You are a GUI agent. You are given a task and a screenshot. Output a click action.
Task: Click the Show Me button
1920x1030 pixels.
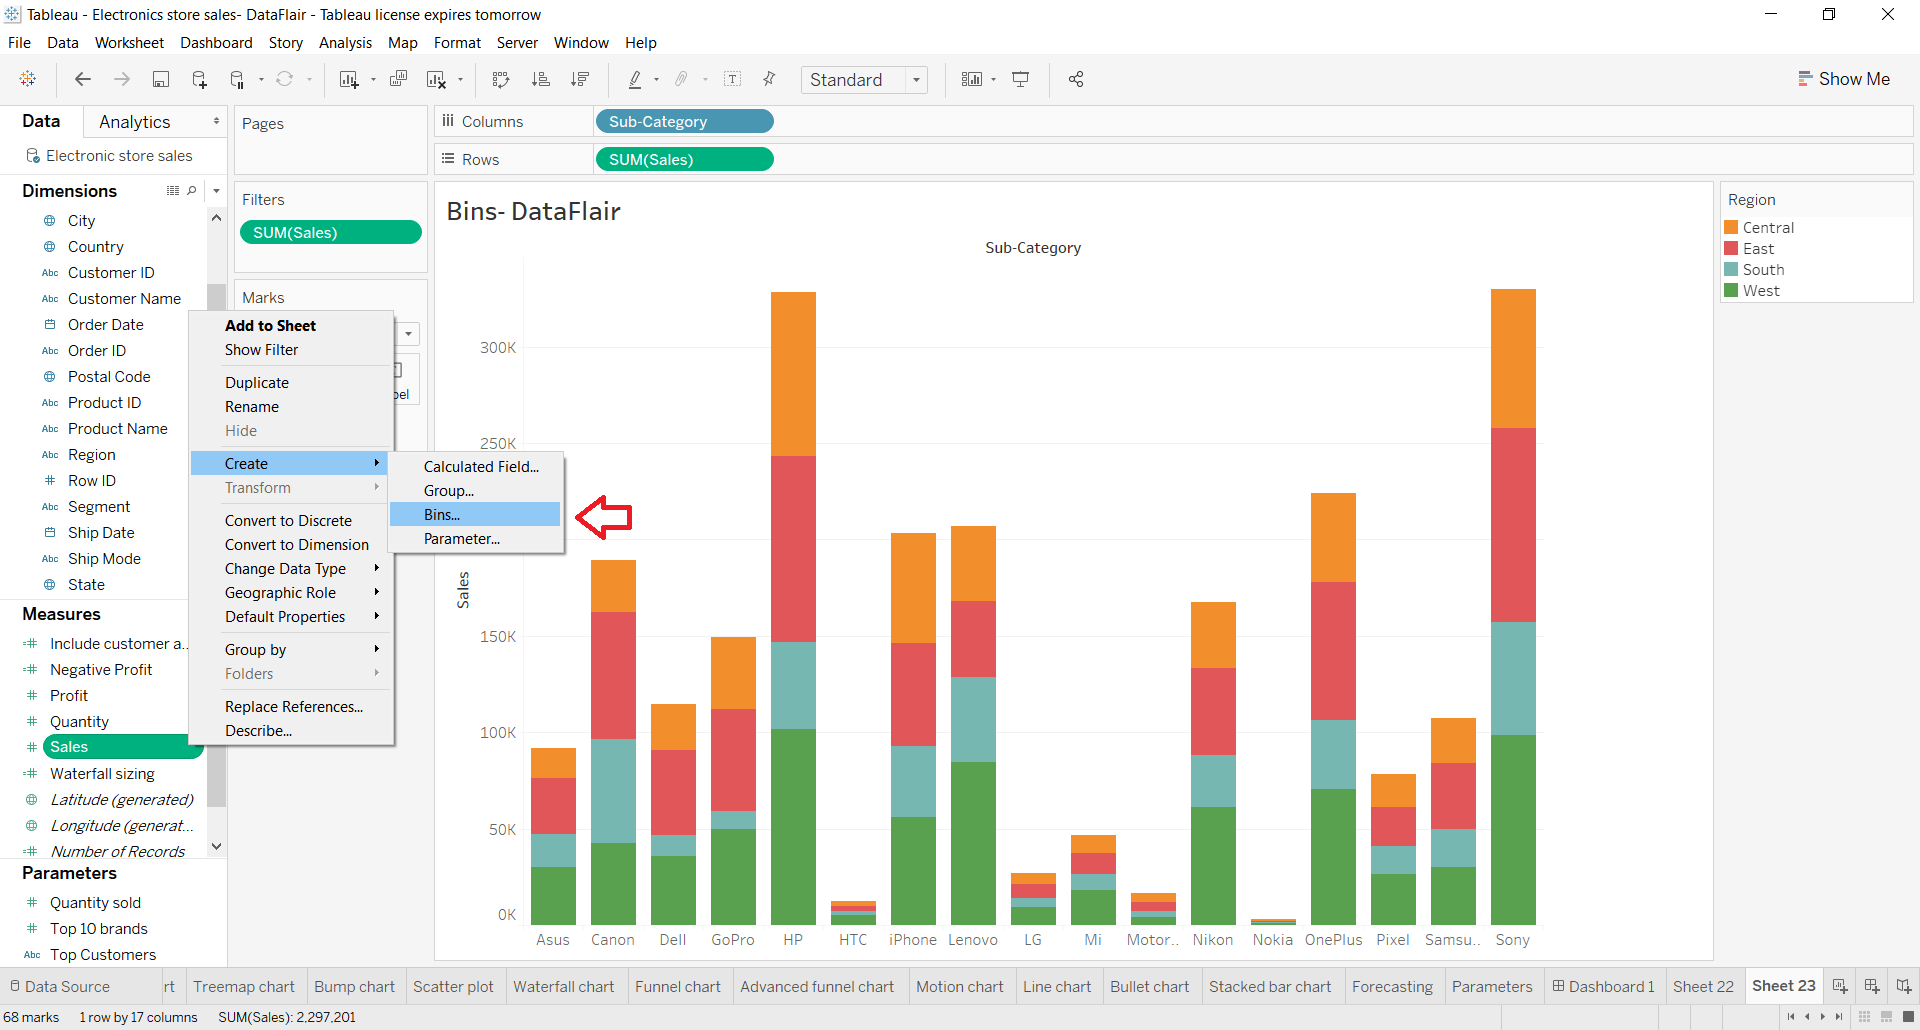(1843, 79)
